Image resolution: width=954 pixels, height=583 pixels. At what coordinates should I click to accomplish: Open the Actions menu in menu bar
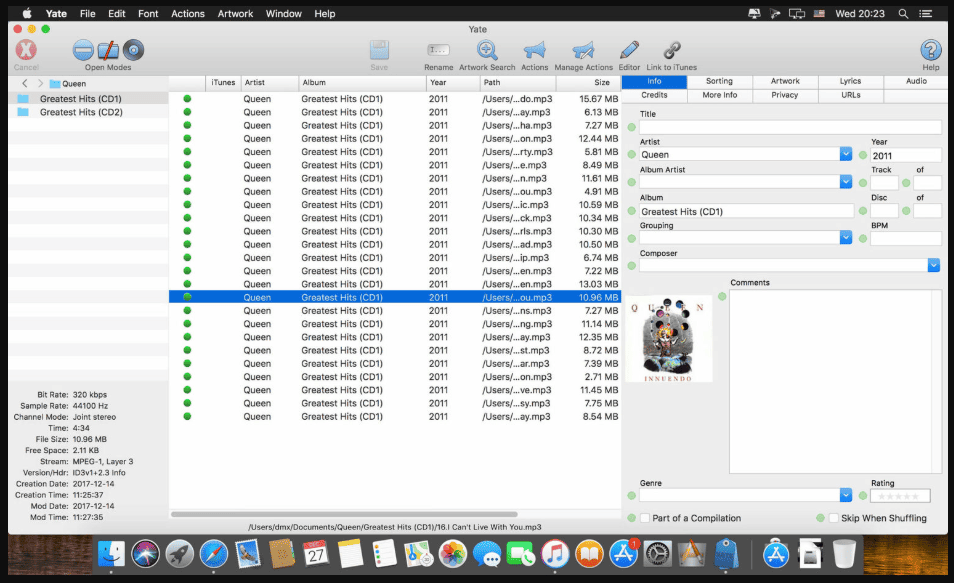187,13
